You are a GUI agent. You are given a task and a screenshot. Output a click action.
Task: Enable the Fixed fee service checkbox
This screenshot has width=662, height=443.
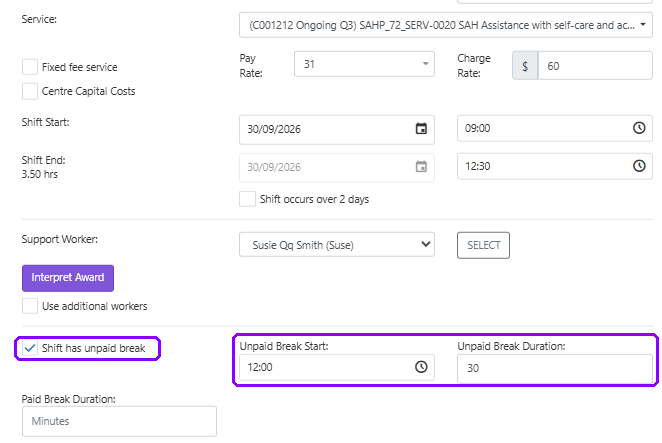click(x=30, y=67)
